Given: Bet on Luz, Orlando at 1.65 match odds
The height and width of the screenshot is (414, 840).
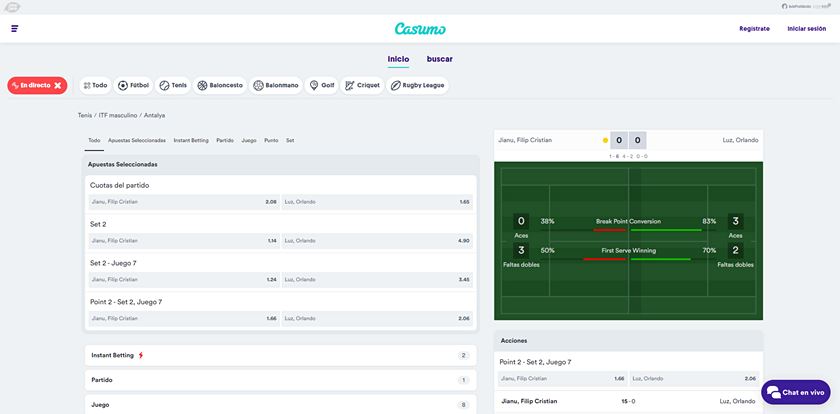Looking at the screenshot, I should [377, 202].
